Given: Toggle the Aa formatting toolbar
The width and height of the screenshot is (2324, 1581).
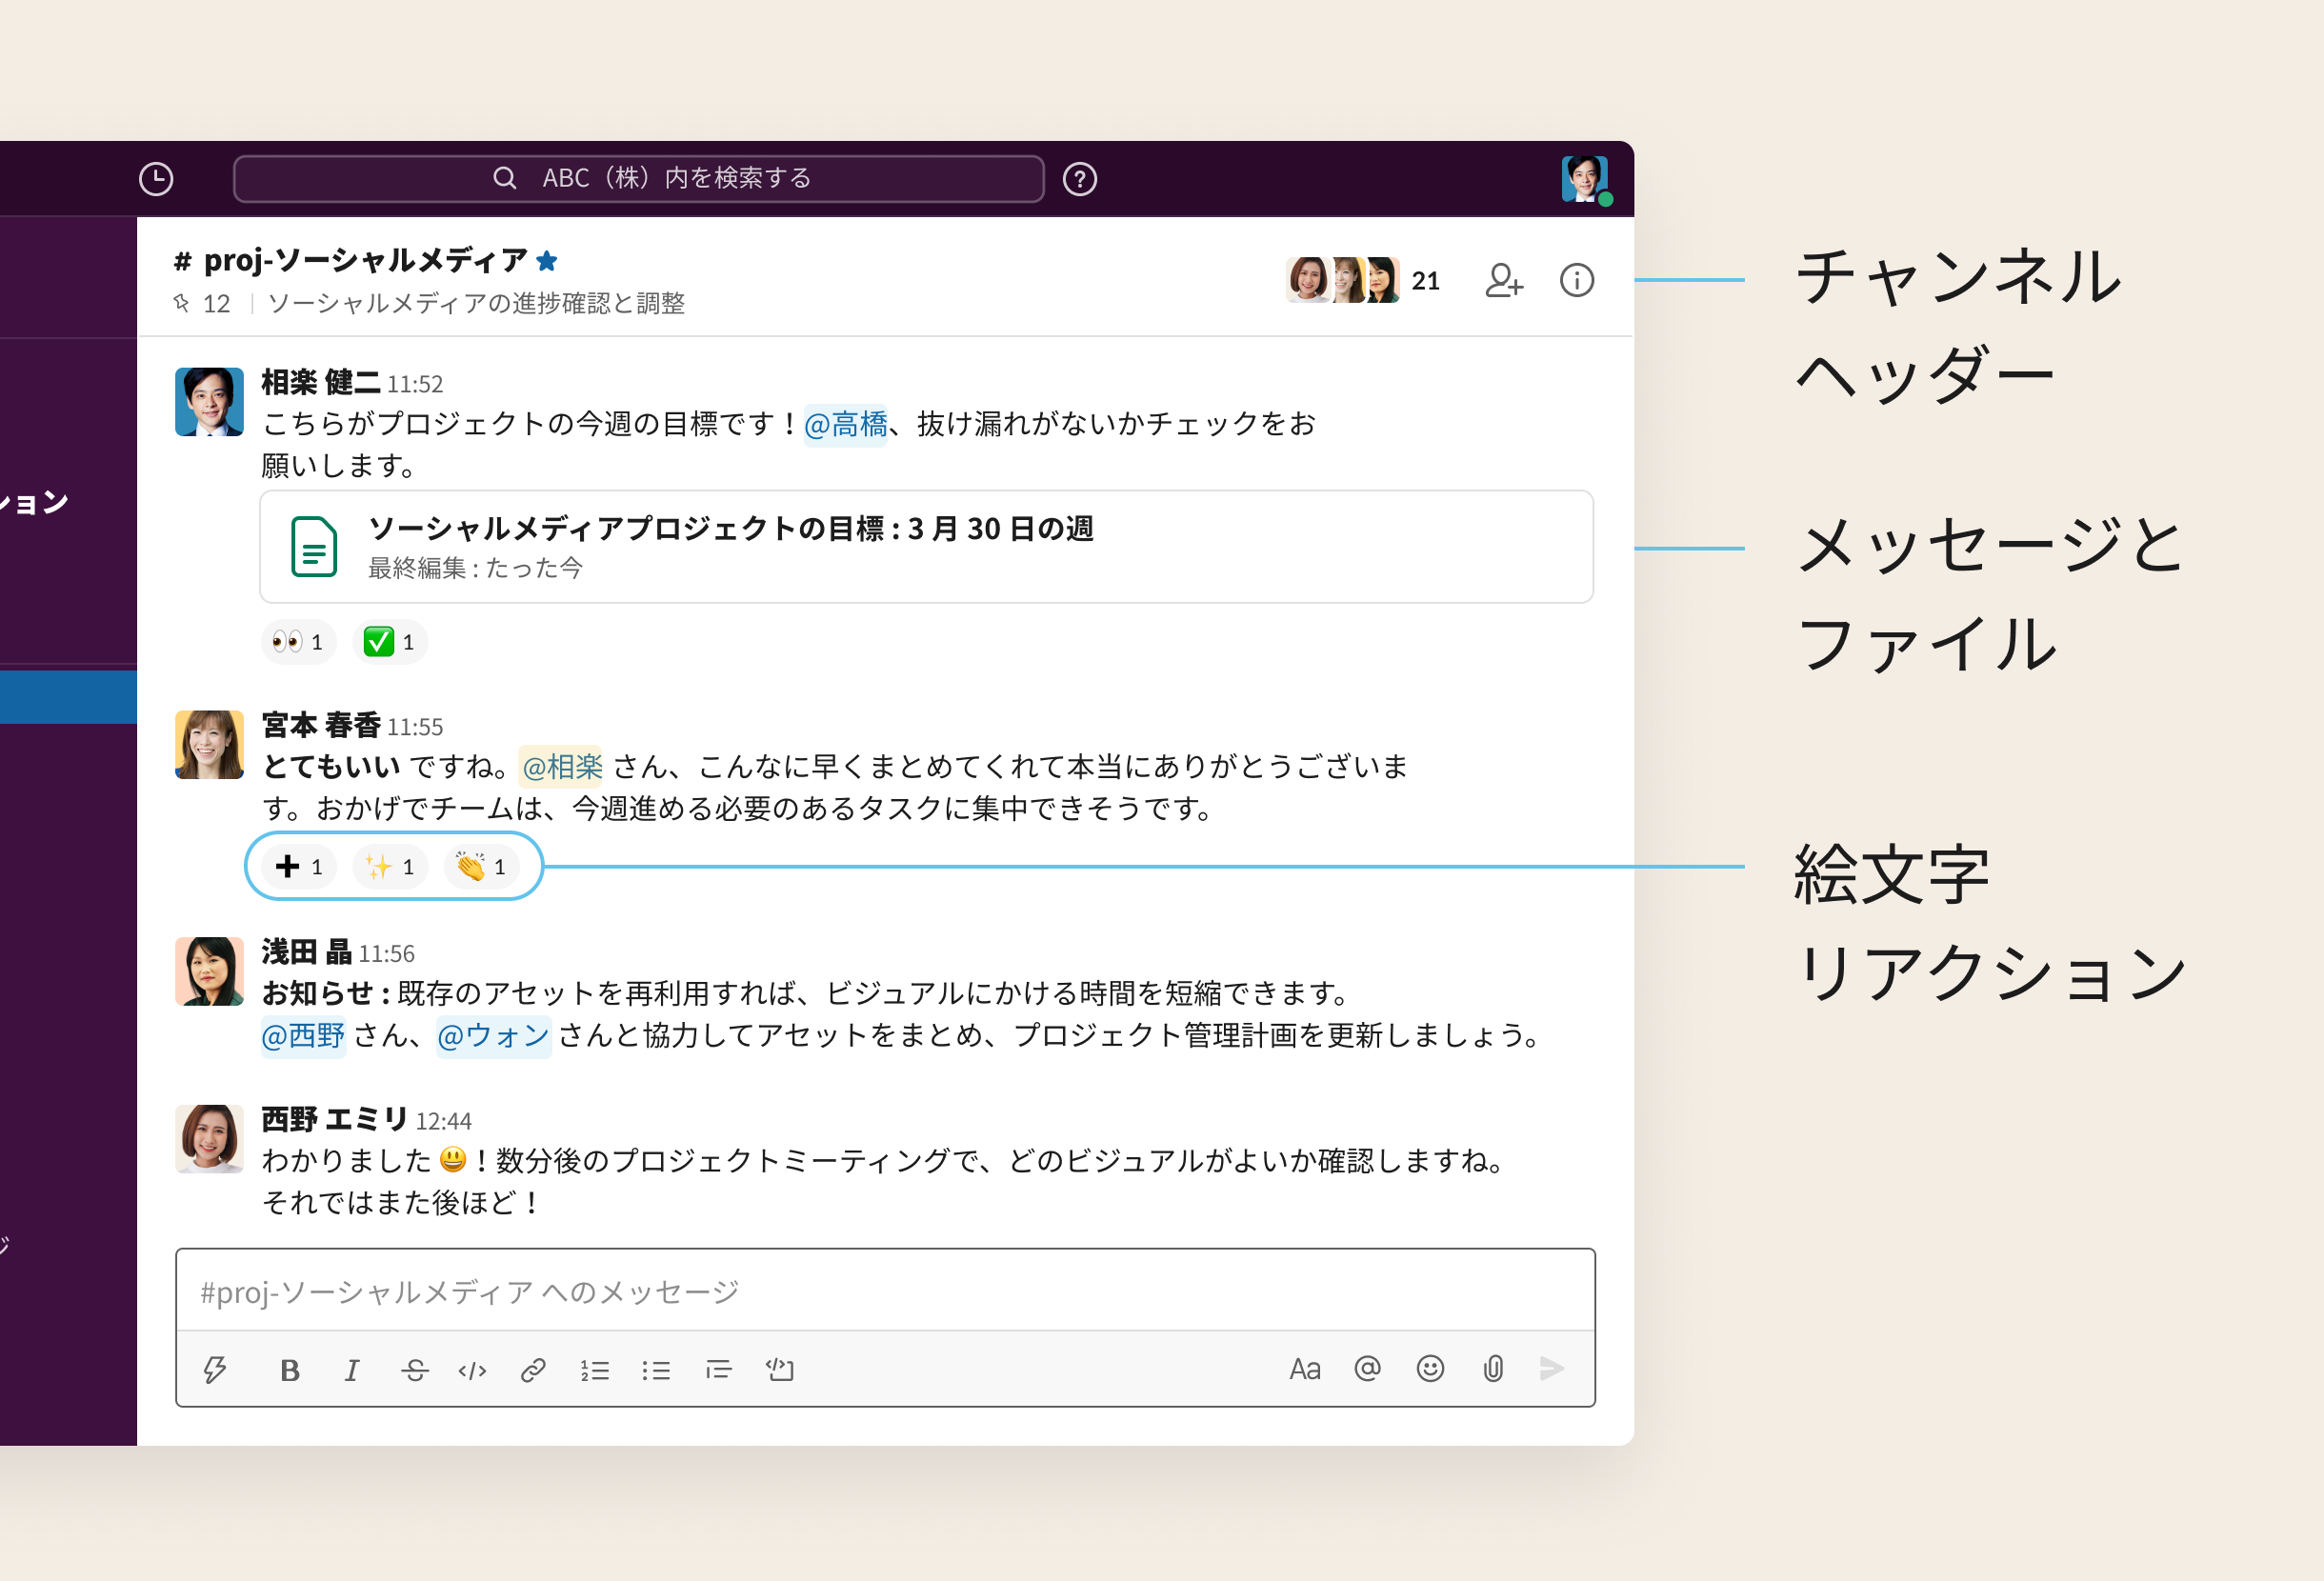Looking at the screenshot, I should (x=1304, y=1369).
